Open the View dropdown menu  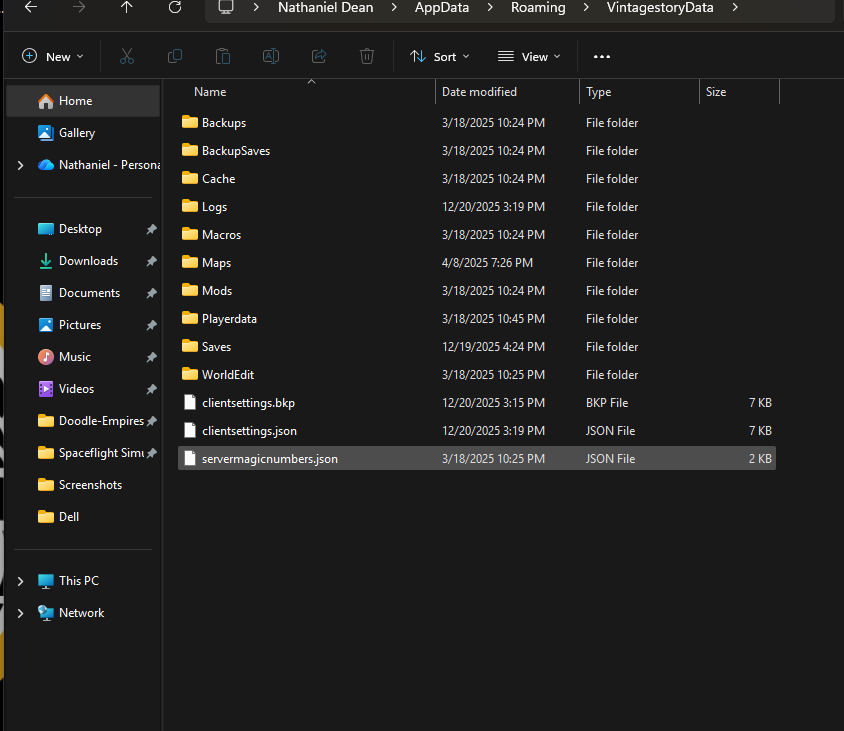pos(529,57)
